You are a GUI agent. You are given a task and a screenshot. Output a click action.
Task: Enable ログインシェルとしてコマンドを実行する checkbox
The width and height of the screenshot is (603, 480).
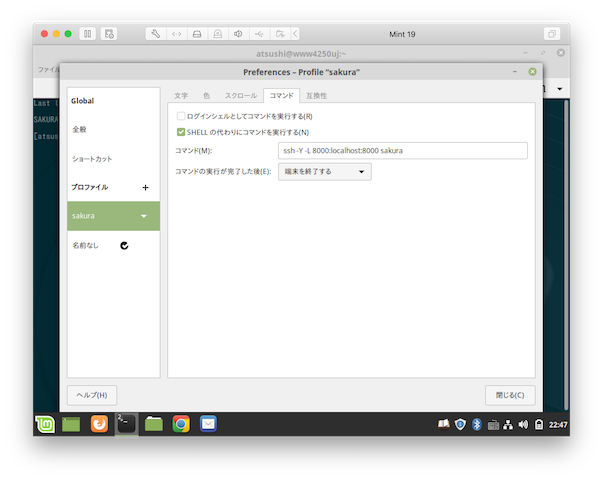point(181,117)
